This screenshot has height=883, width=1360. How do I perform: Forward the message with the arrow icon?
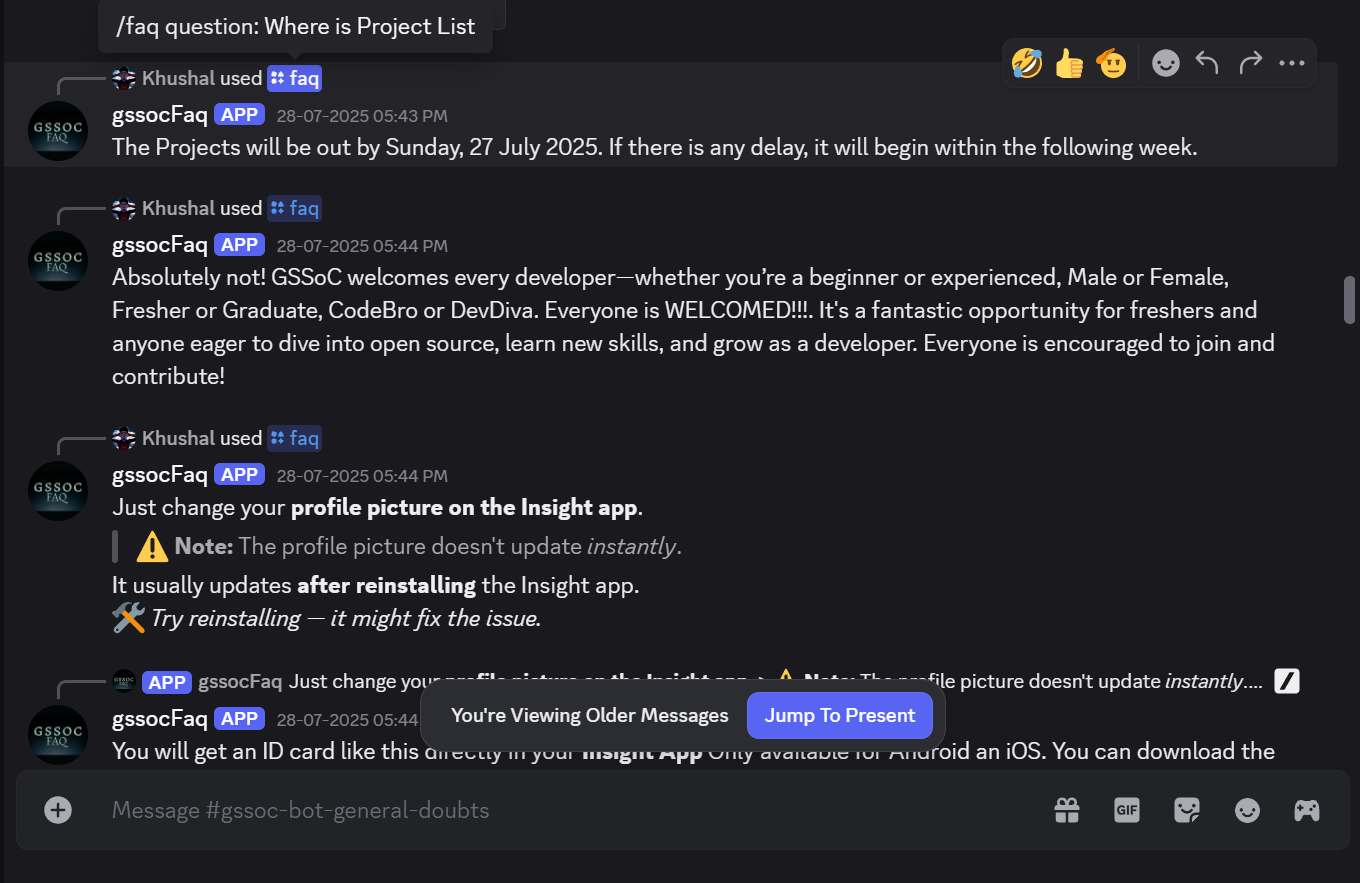coord(1250,64)
